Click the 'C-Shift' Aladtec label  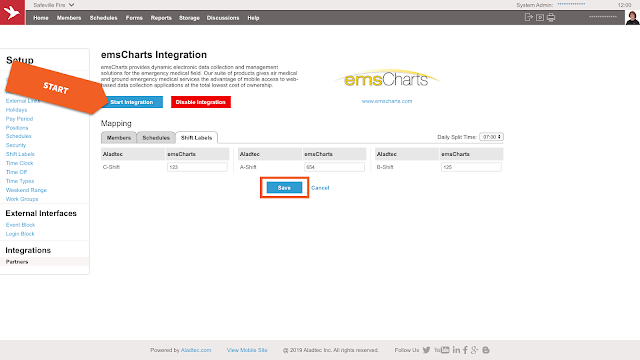(x=111, y=167)
